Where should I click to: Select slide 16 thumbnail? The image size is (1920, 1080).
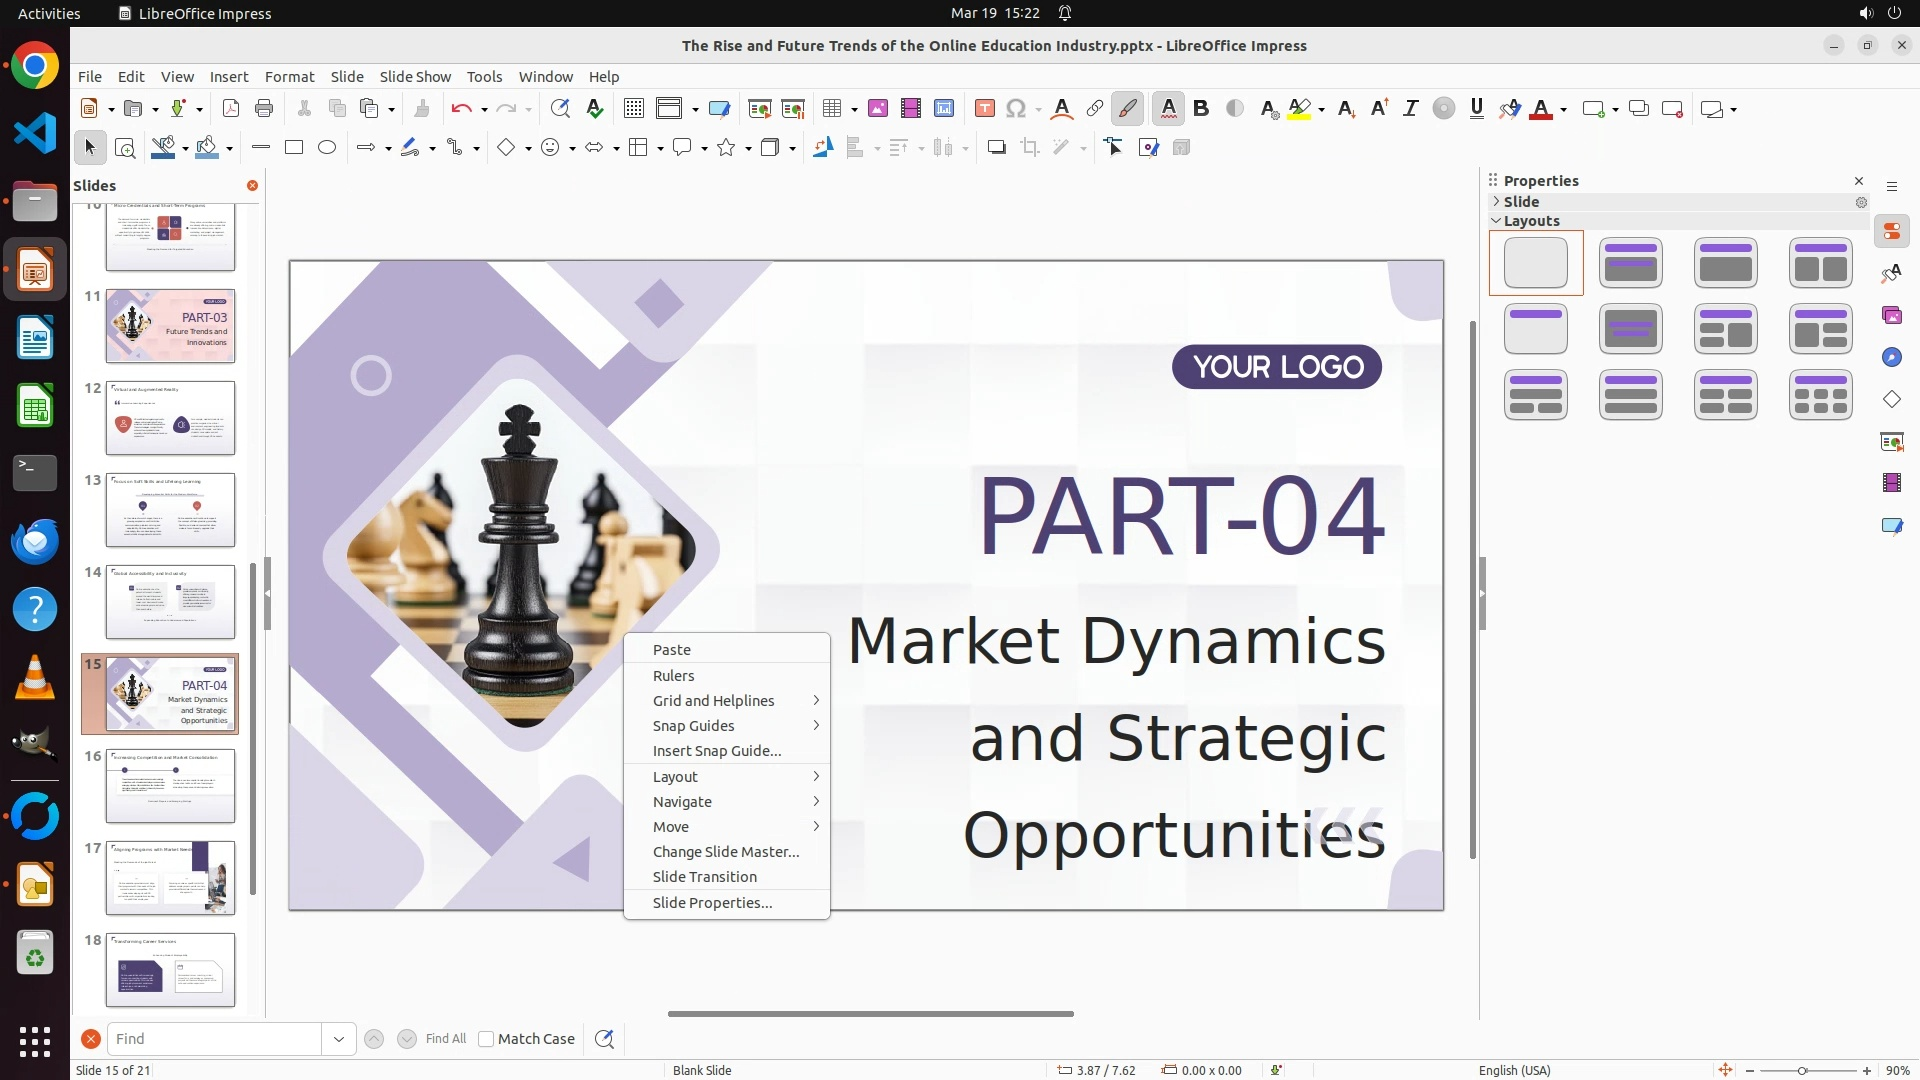coord(170,786)
